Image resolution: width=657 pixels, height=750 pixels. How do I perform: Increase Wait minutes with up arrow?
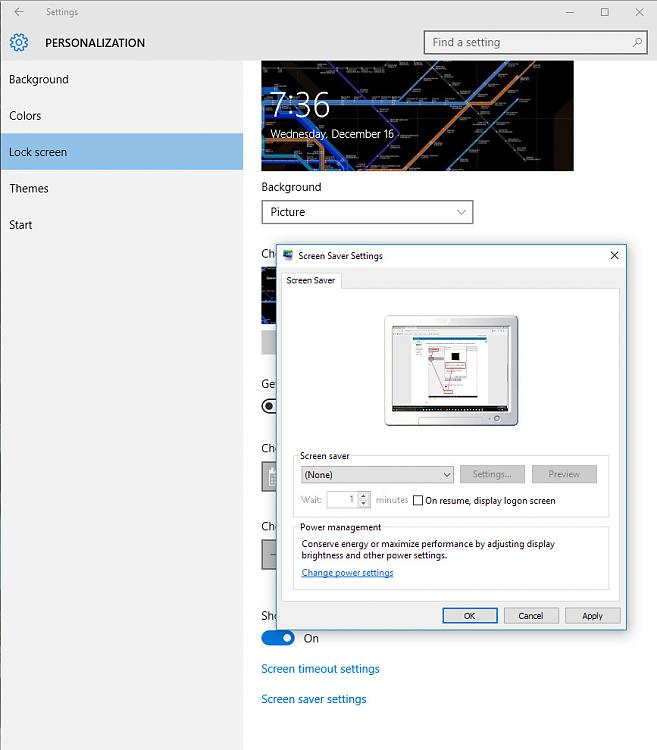pos(364,496)
